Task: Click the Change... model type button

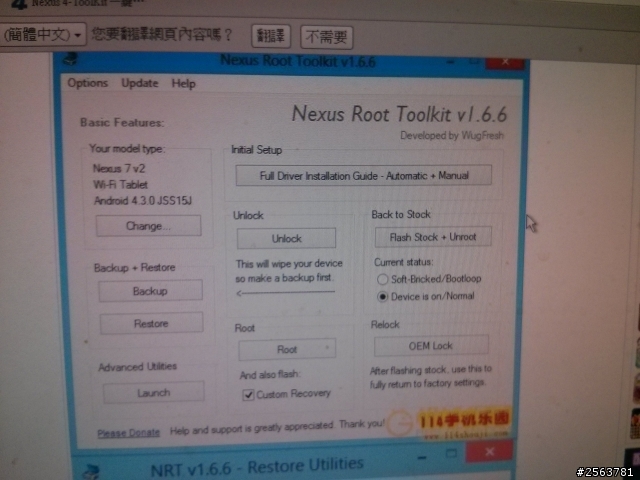Action: pos(149,226)
